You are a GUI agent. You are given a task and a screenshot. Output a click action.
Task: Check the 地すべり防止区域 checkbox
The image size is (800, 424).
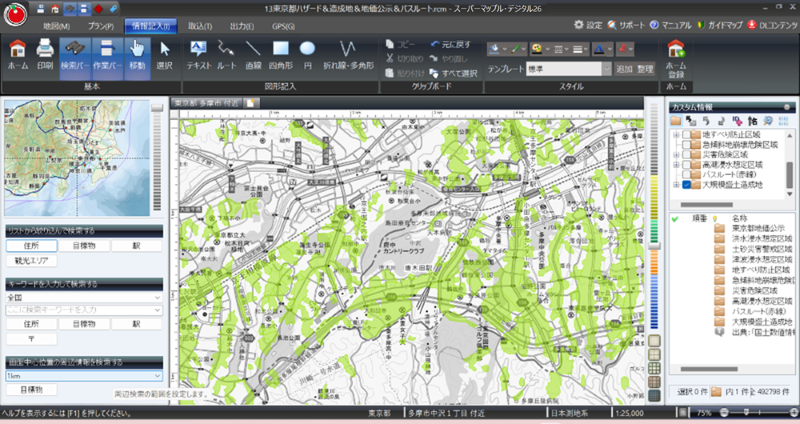coord(687,135)
